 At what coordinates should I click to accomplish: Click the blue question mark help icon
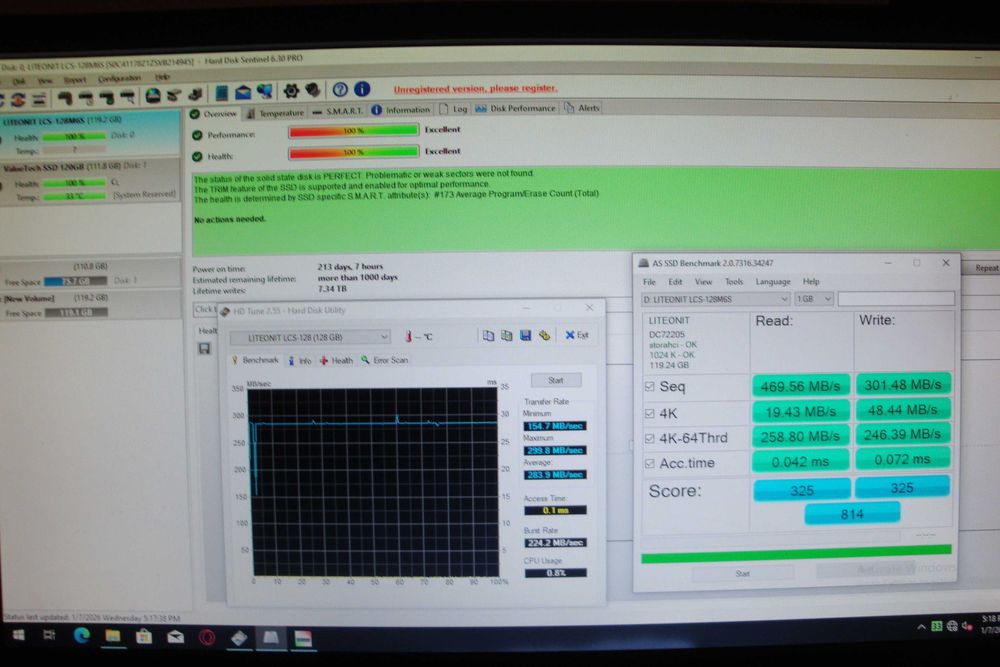point(341,89)
